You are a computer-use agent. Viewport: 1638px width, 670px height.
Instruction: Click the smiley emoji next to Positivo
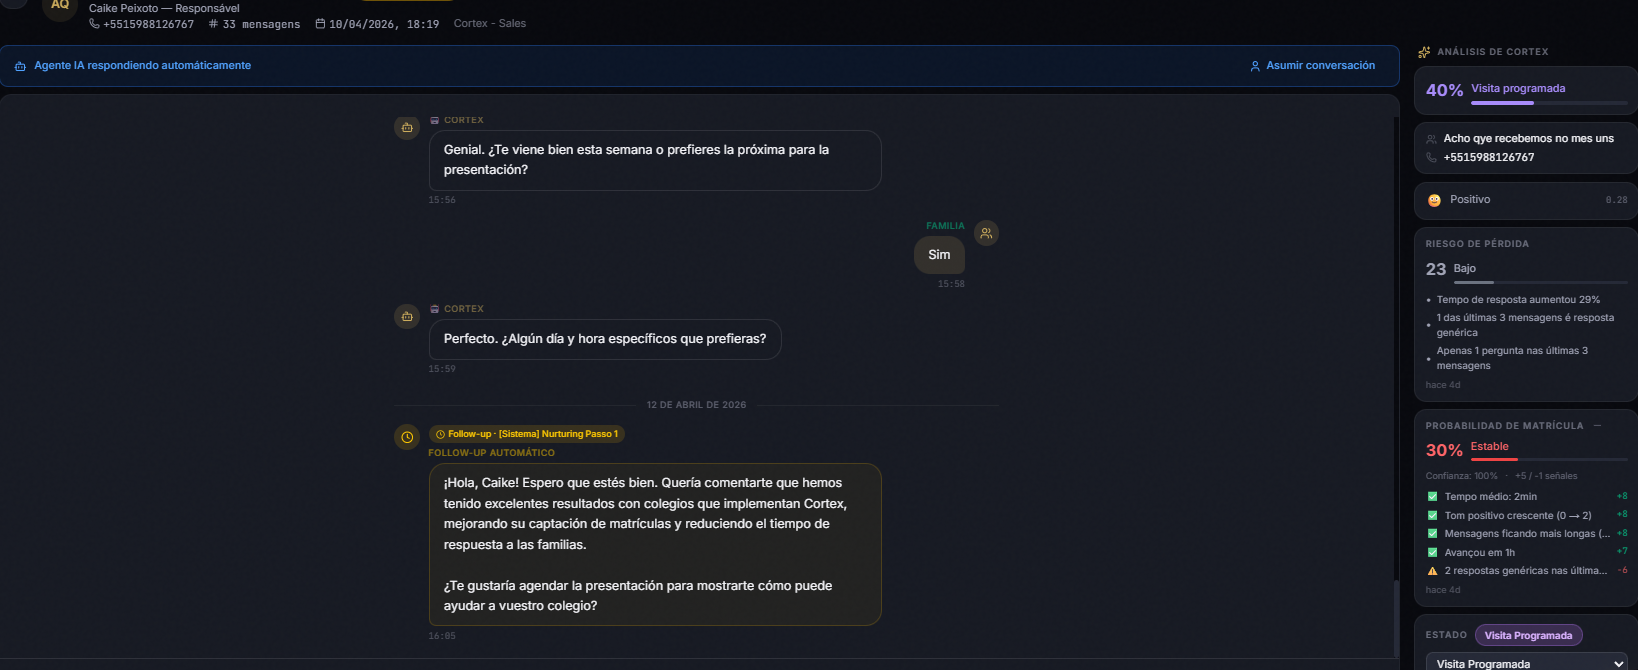click(x=1434, y=200)
